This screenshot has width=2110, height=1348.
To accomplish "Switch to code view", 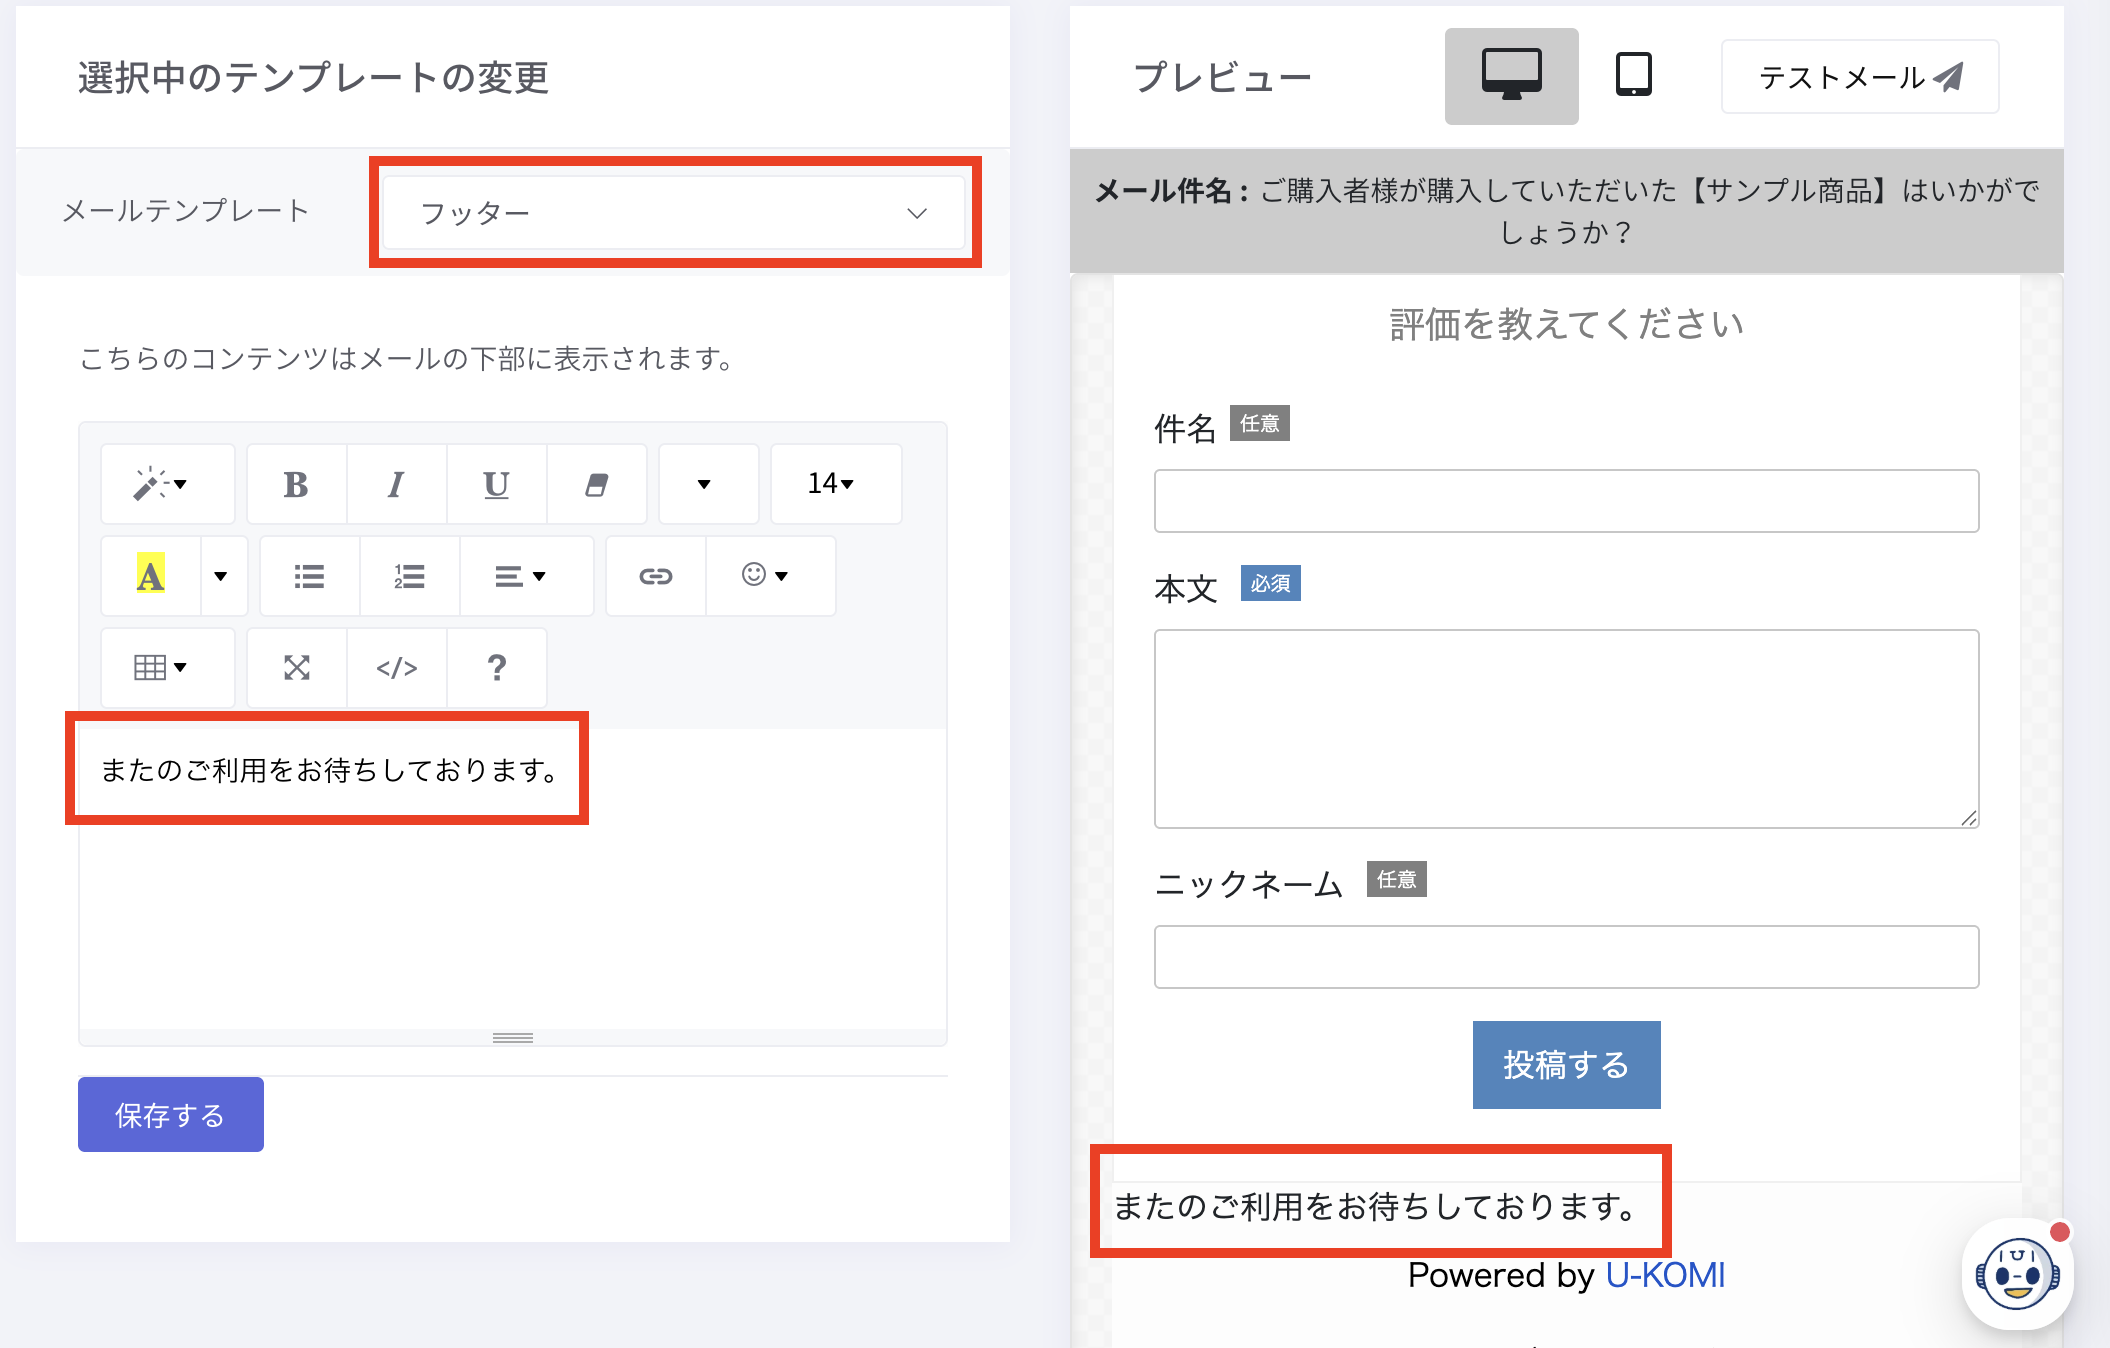I will point(396,668).
